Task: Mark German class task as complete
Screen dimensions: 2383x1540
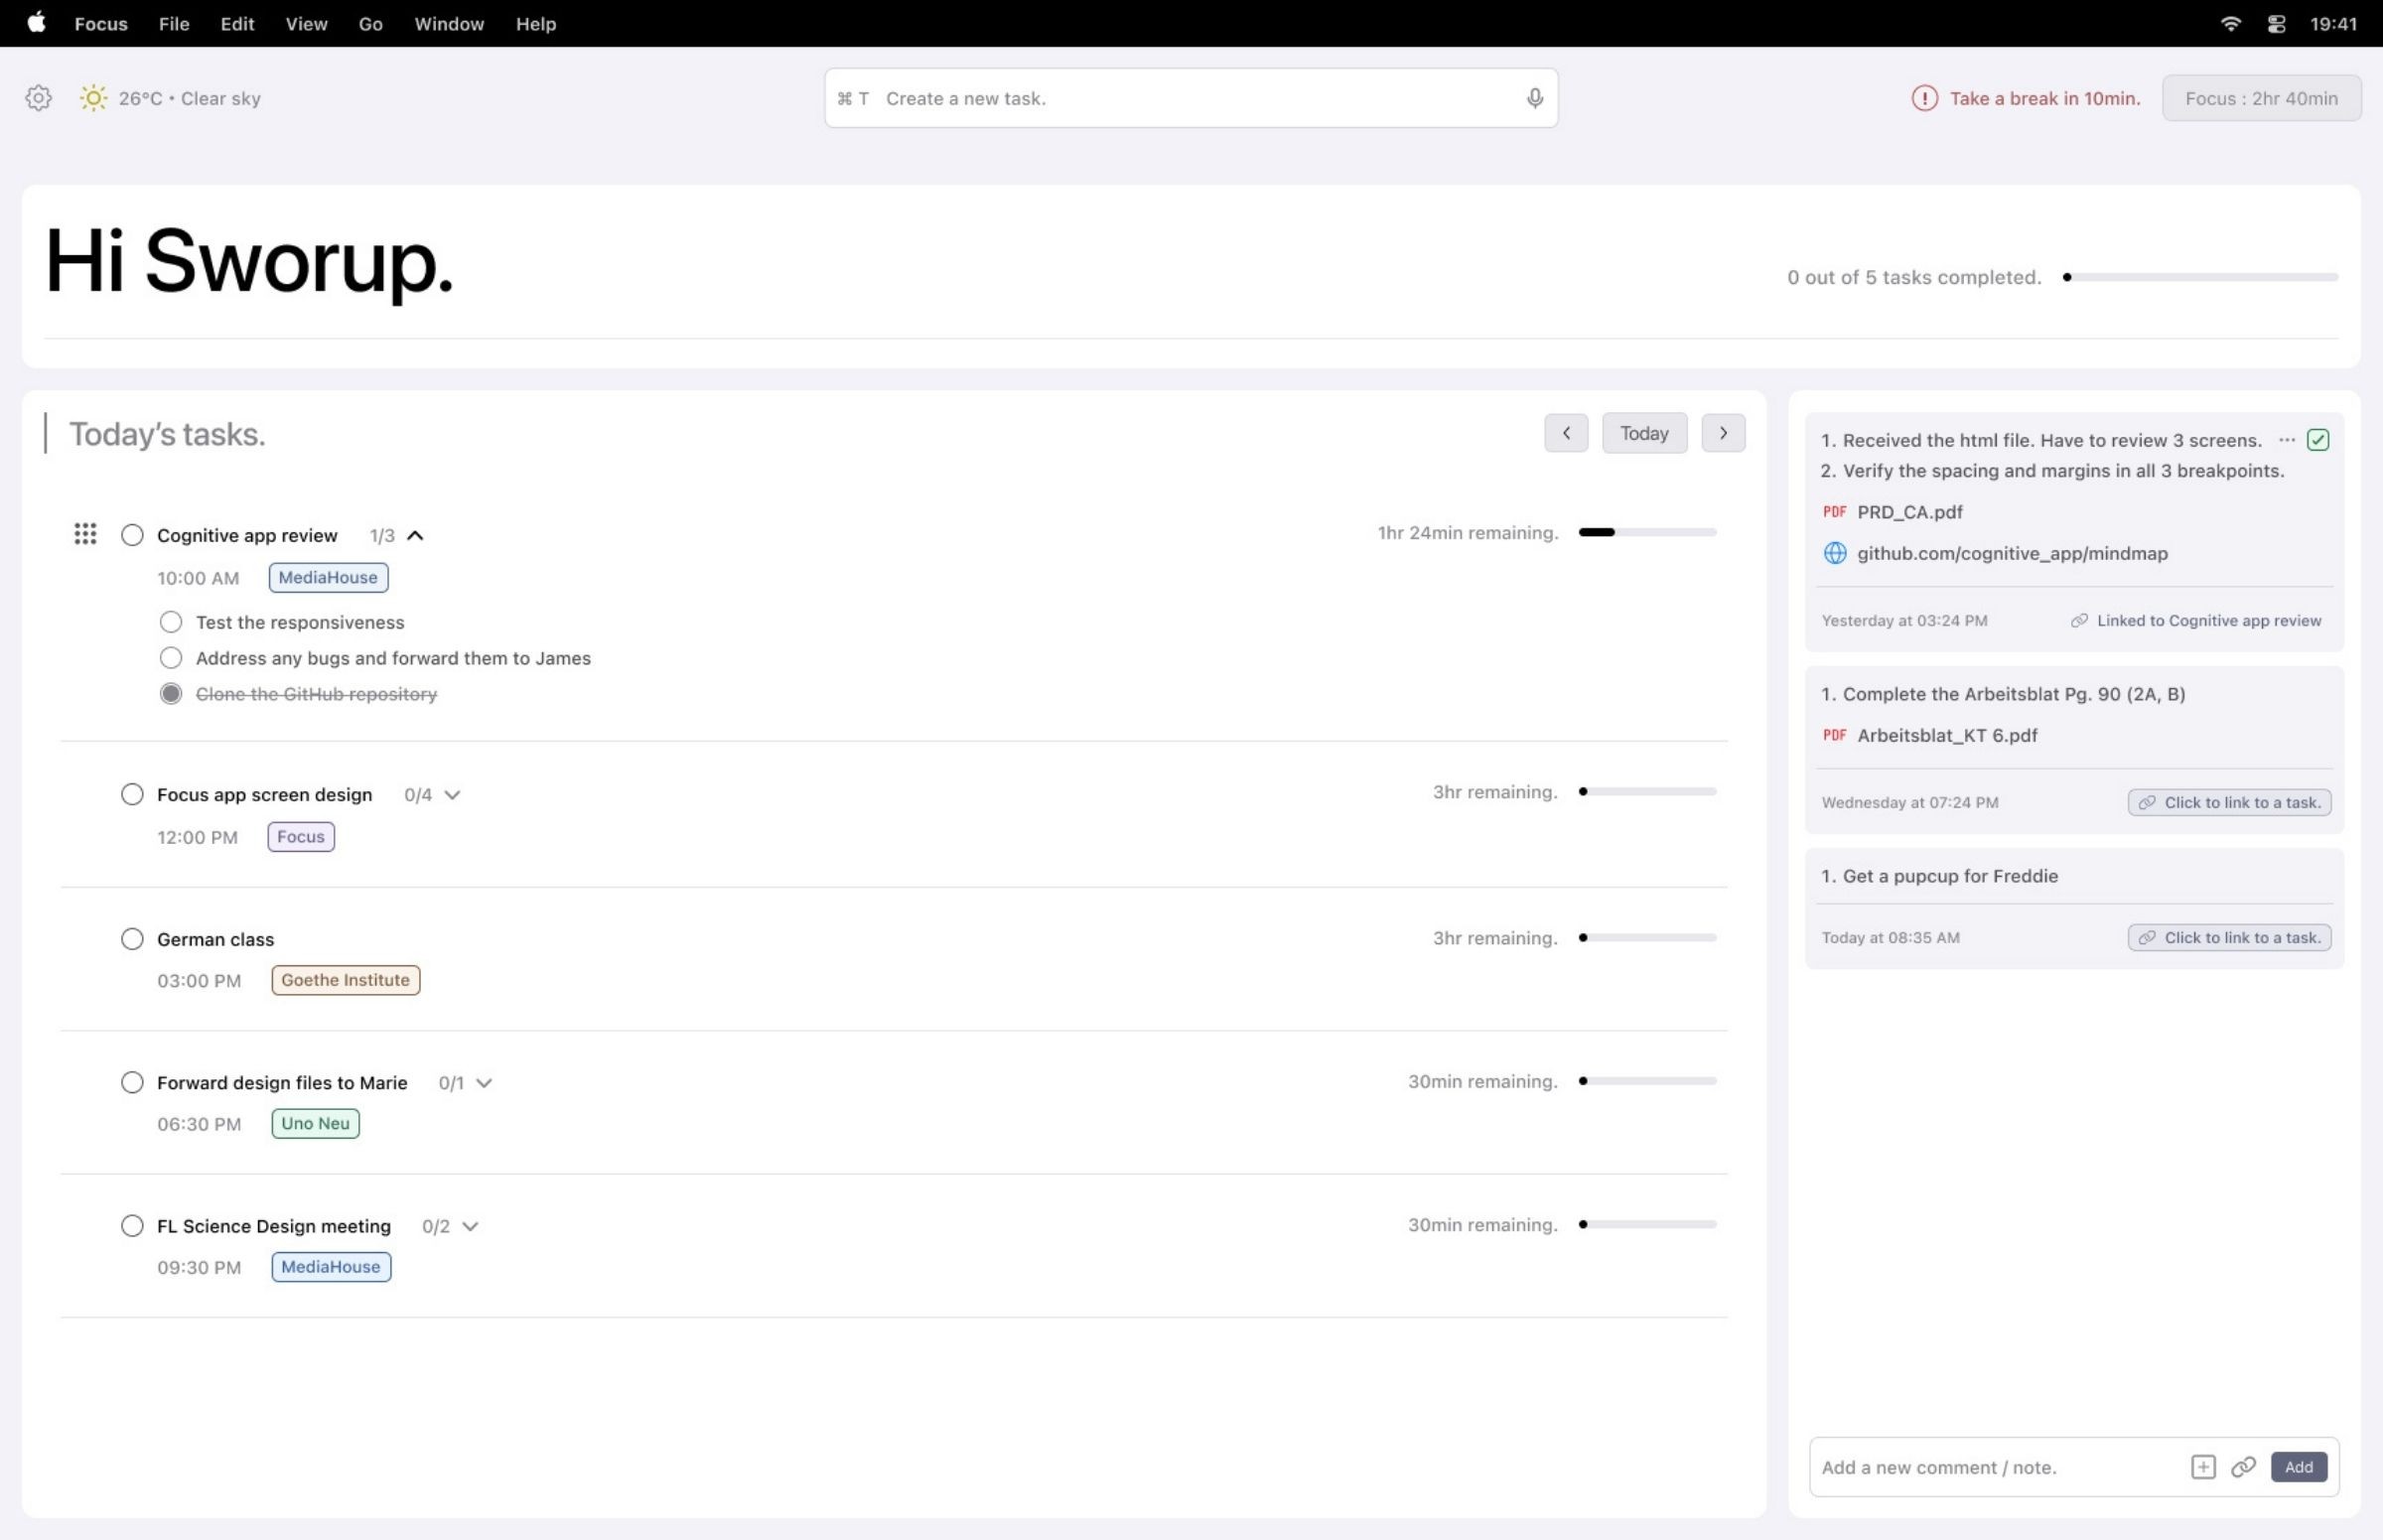Action: 132,939
